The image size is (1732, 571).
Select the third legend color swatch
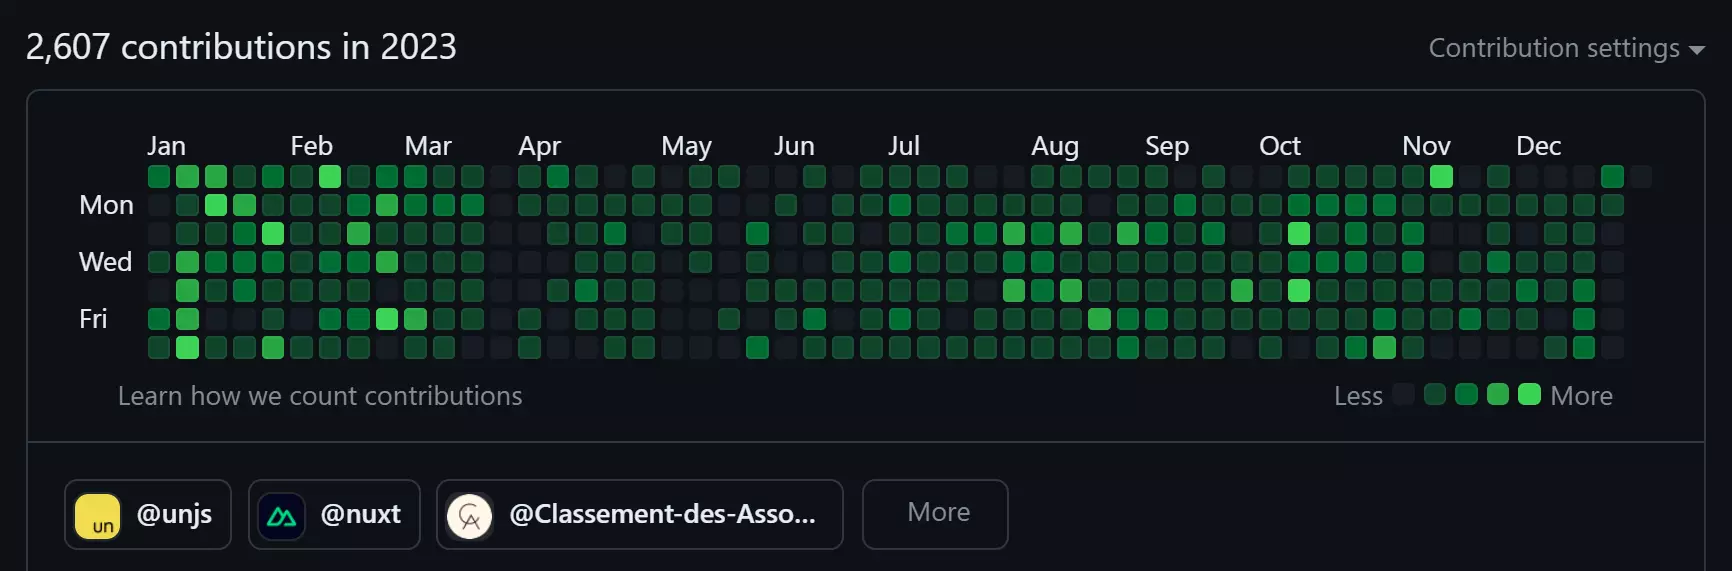(x=1467, y=394)
